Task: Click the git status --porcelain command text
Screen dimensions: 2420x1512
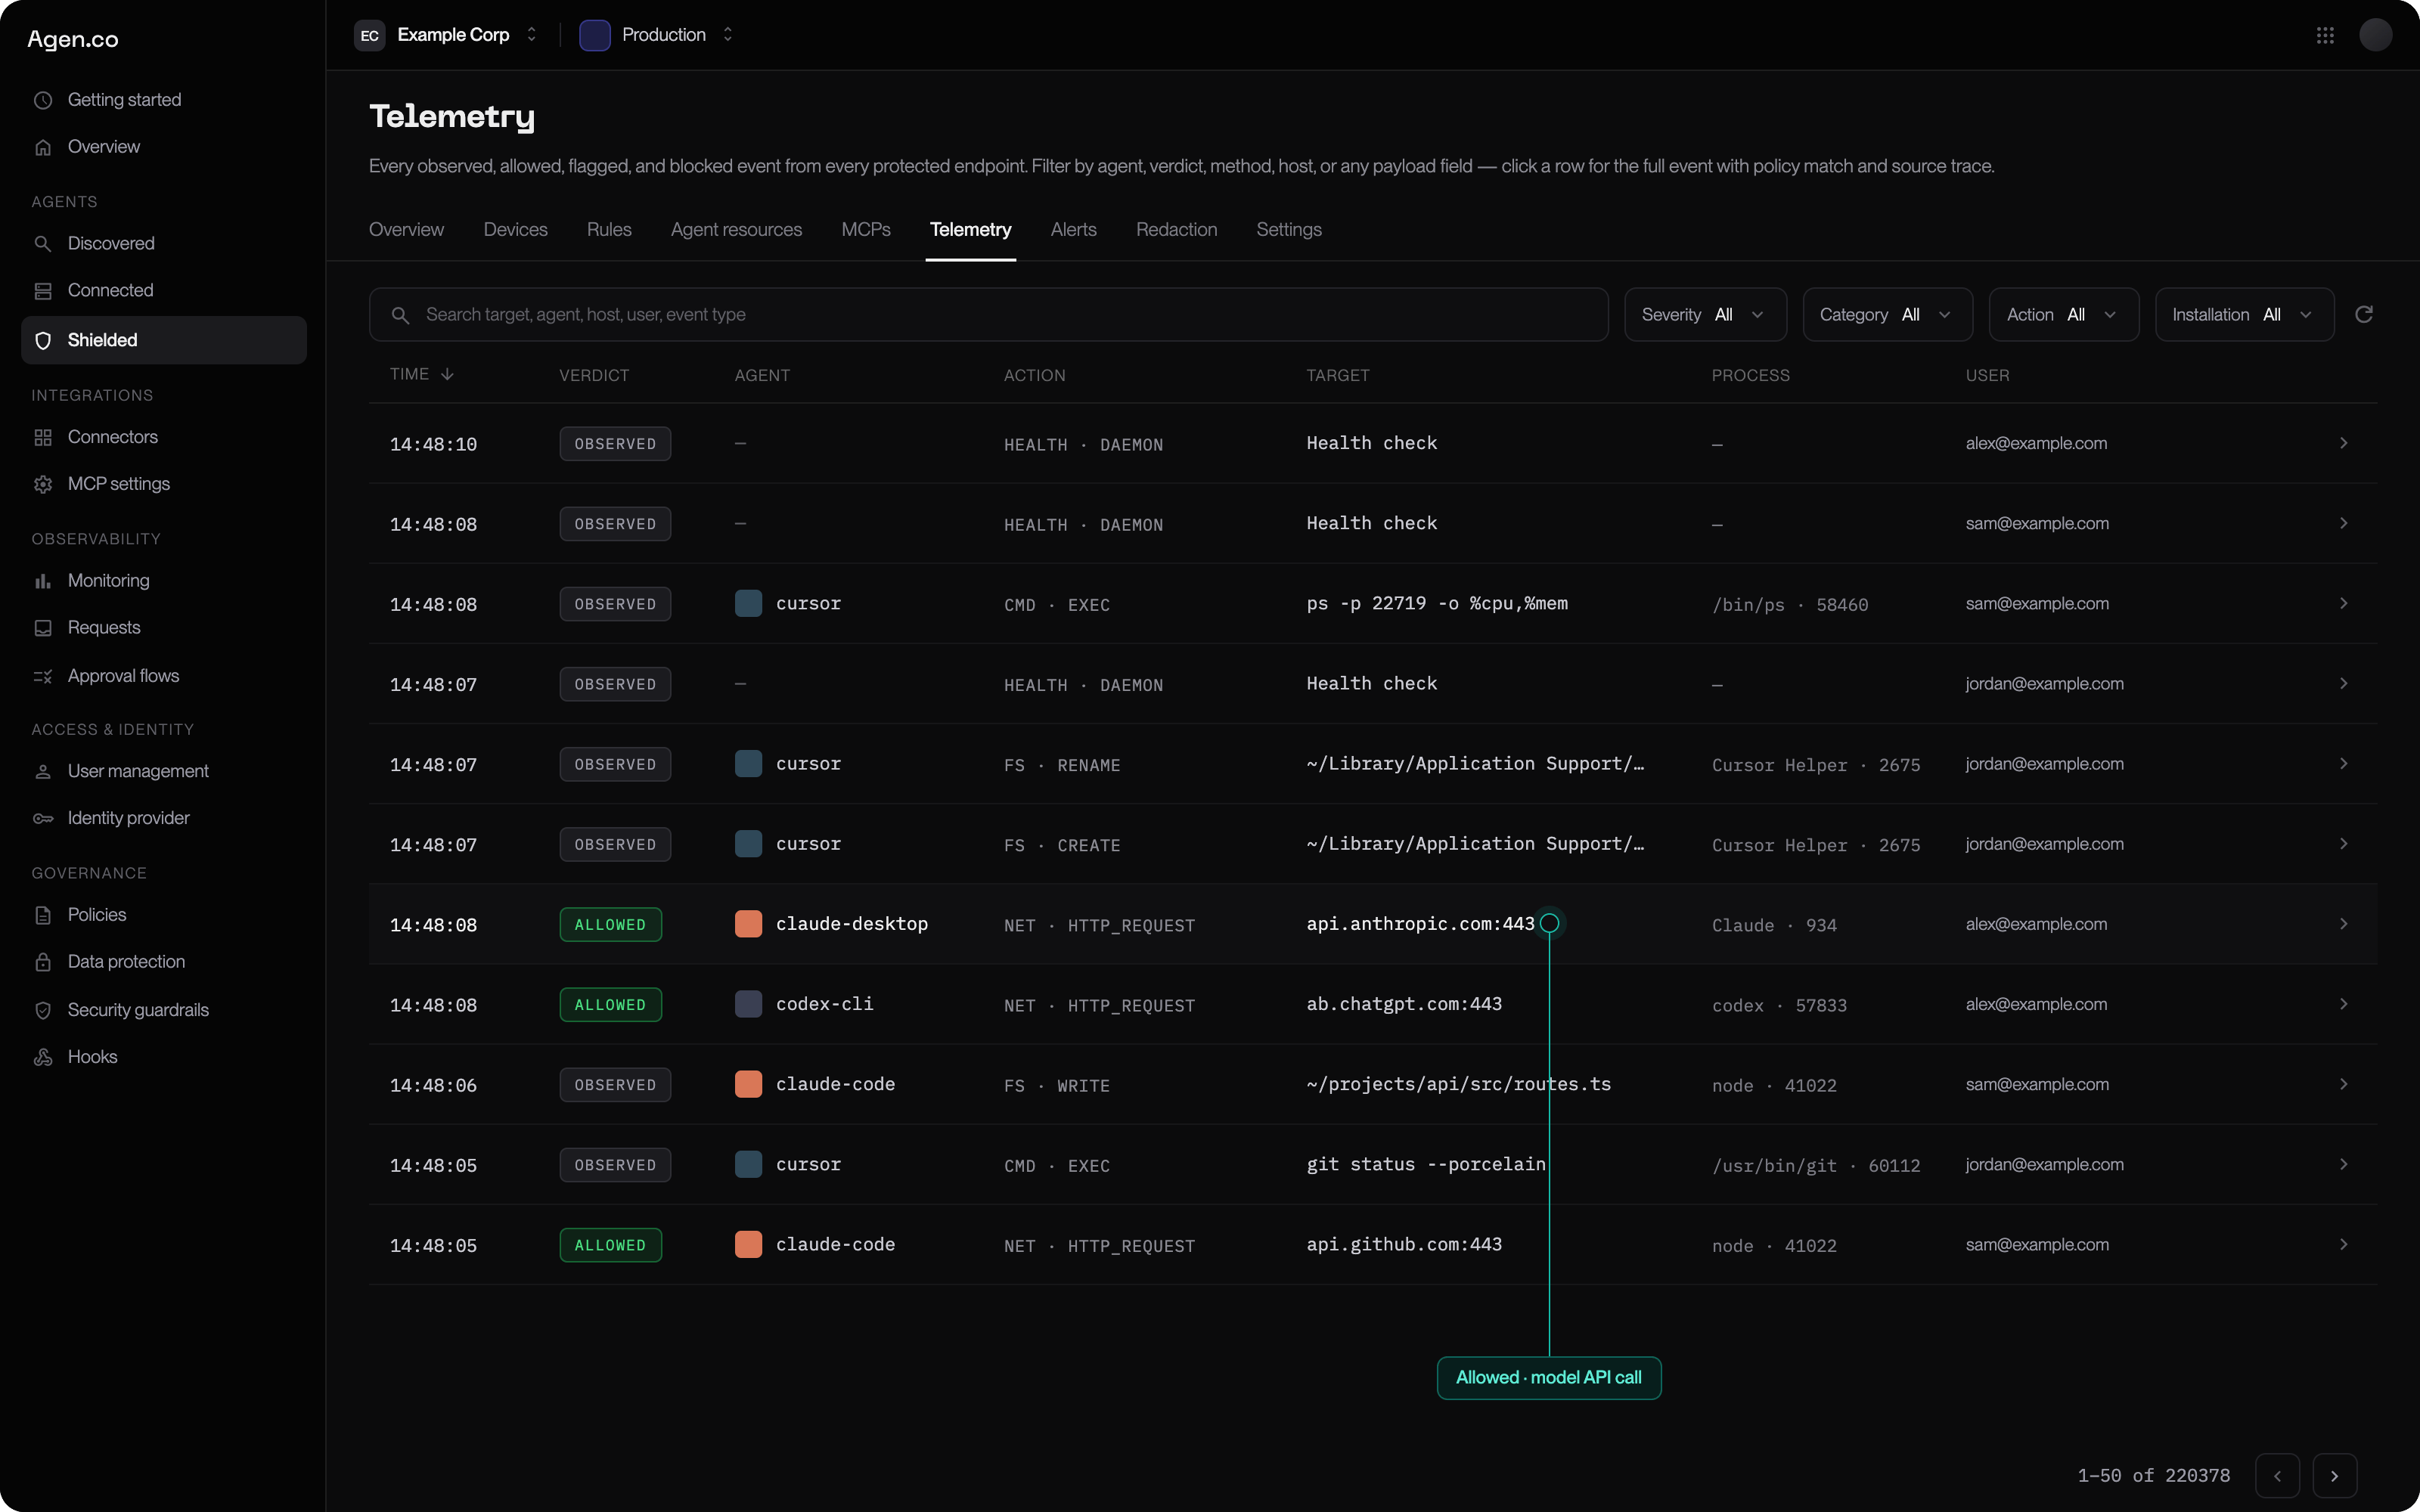Action: (x=1426, y=1164)
